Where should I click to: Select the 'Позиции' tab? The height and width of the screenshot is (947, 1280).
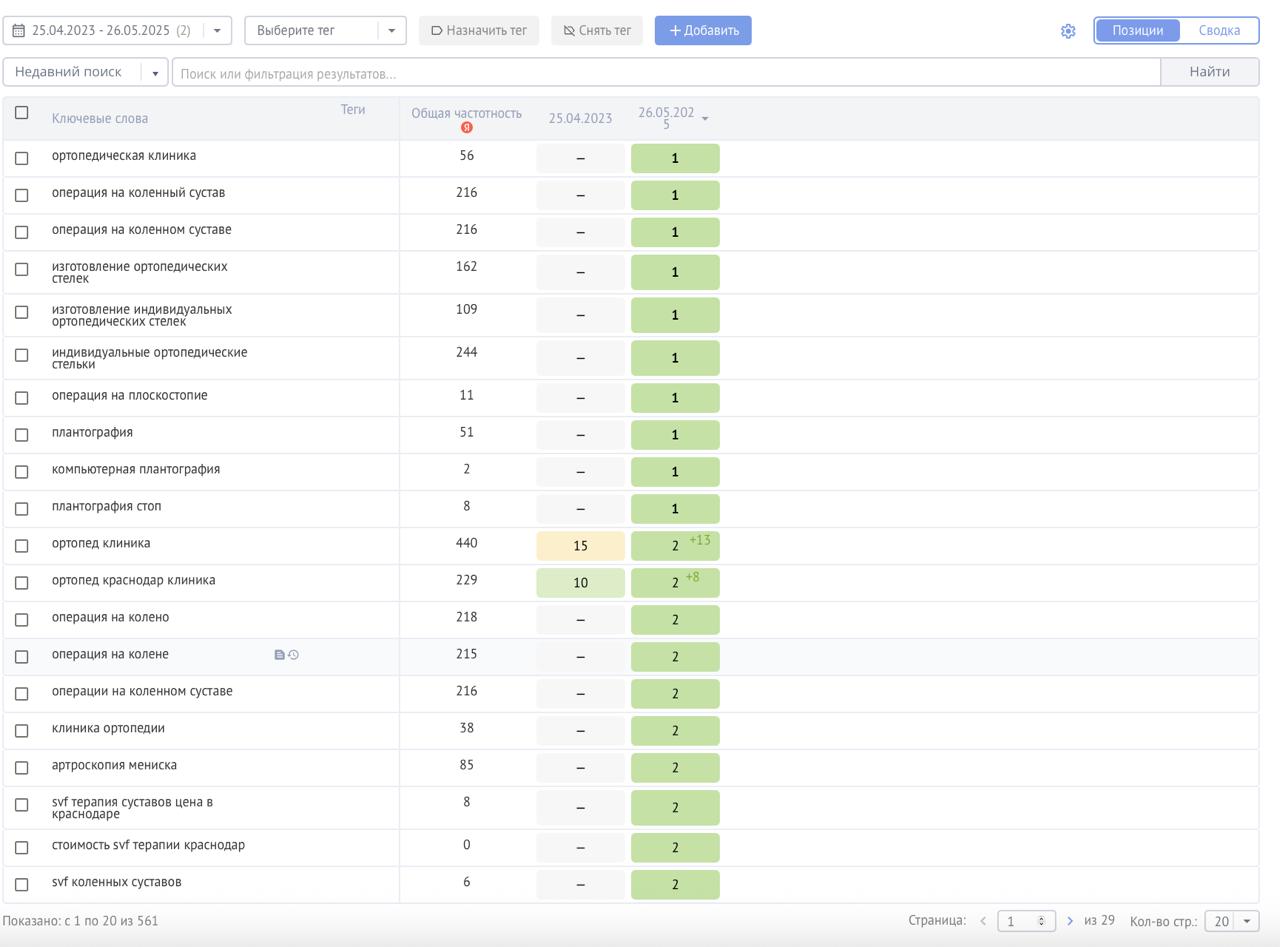(1137, 31)
